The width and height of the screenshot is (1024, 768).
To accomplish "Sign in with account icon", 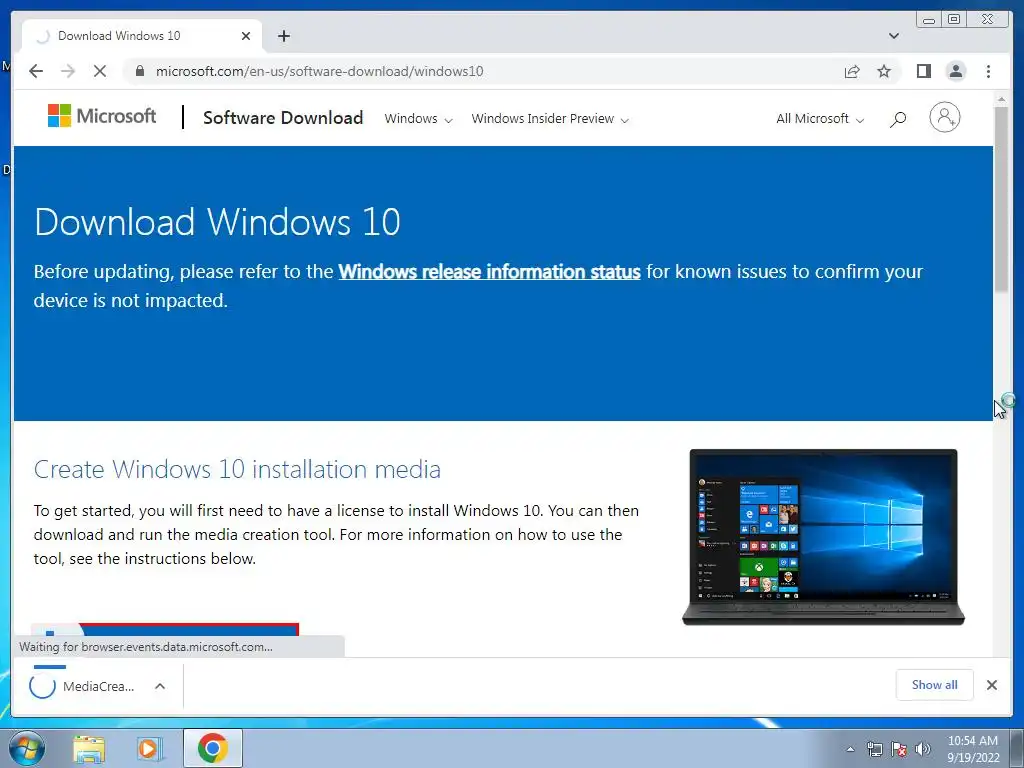I will tap(944, 118).
